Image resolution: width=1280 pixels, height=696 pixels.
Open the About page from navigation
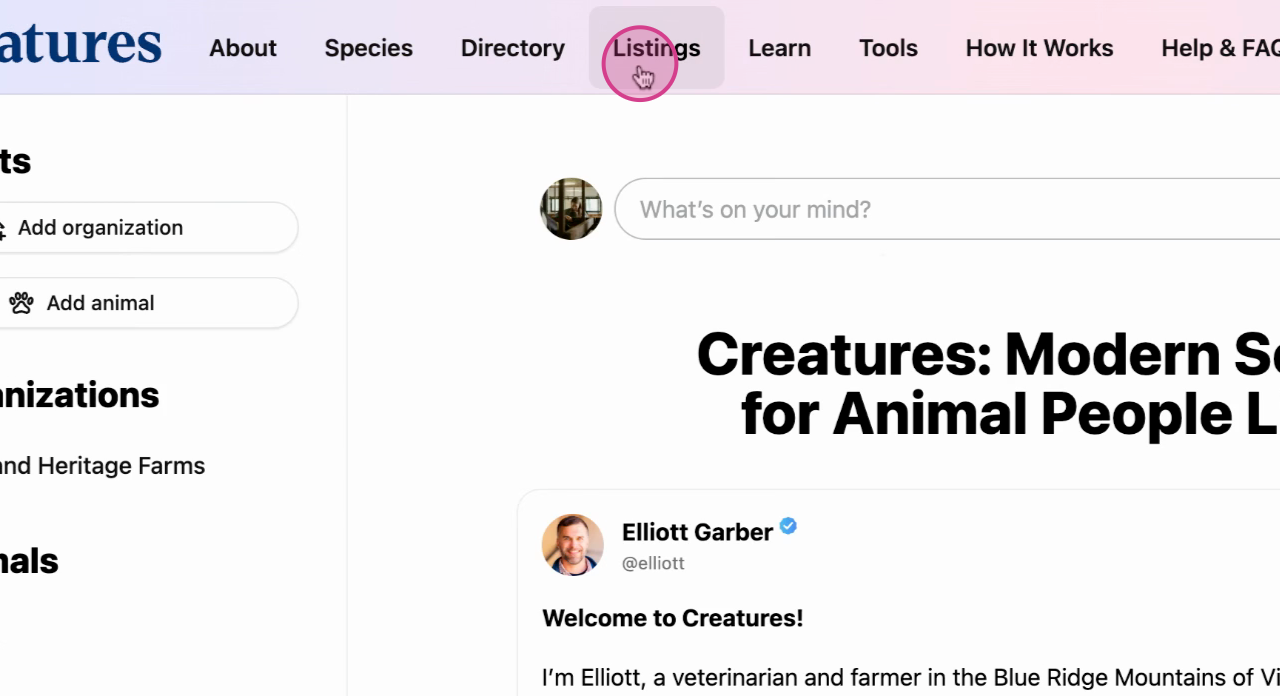pos(243,48)
